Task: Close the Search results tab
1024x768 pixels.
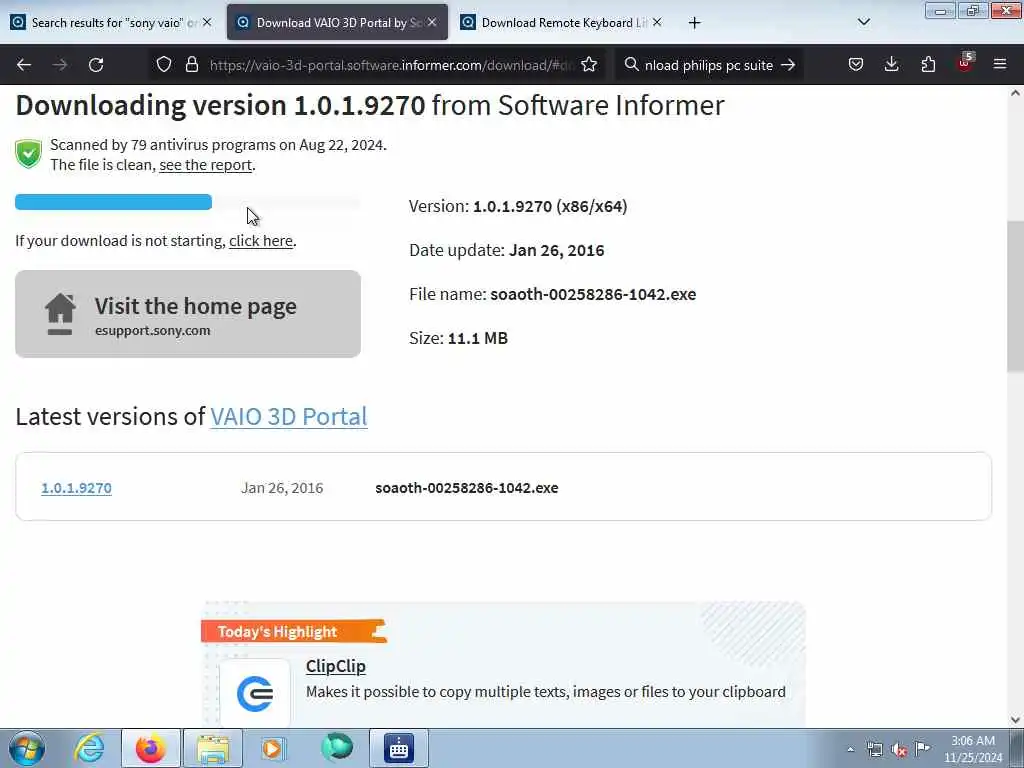Action: click(x=207, y=22)
